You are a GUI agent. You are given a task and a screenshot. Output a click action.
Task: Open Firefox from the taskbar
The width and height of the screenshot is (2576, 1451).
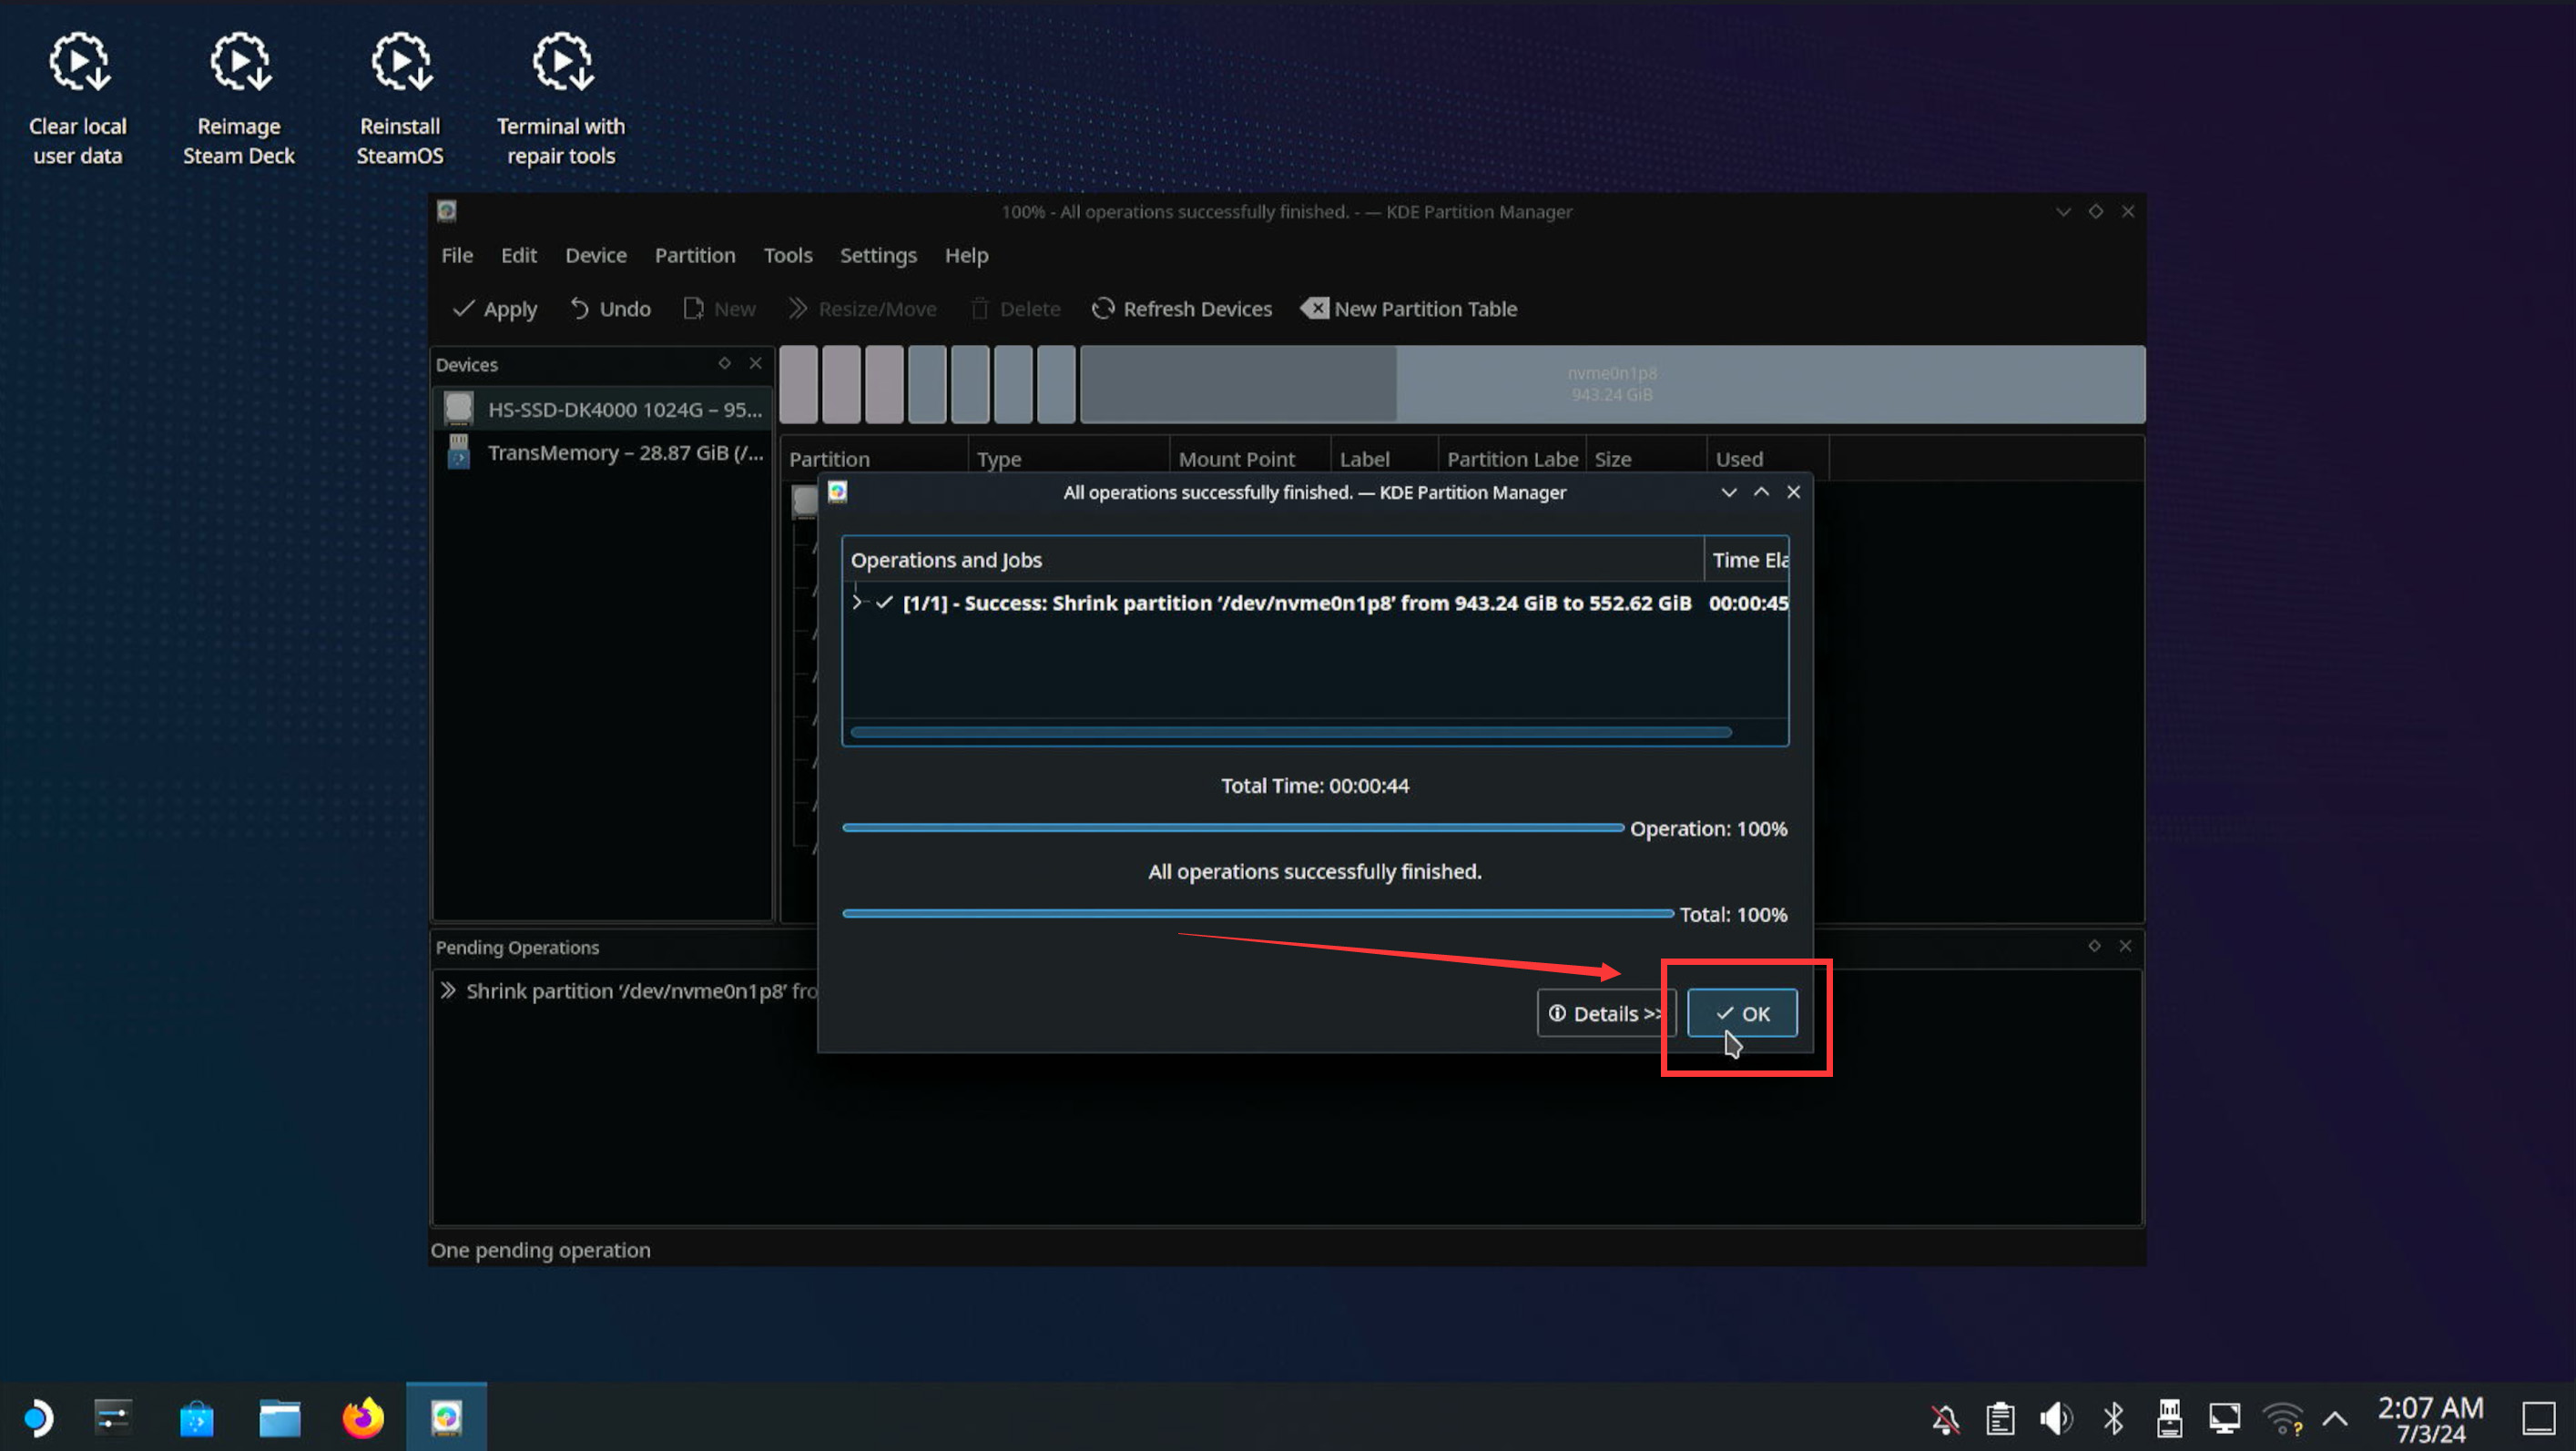(x=362, y=1418)
